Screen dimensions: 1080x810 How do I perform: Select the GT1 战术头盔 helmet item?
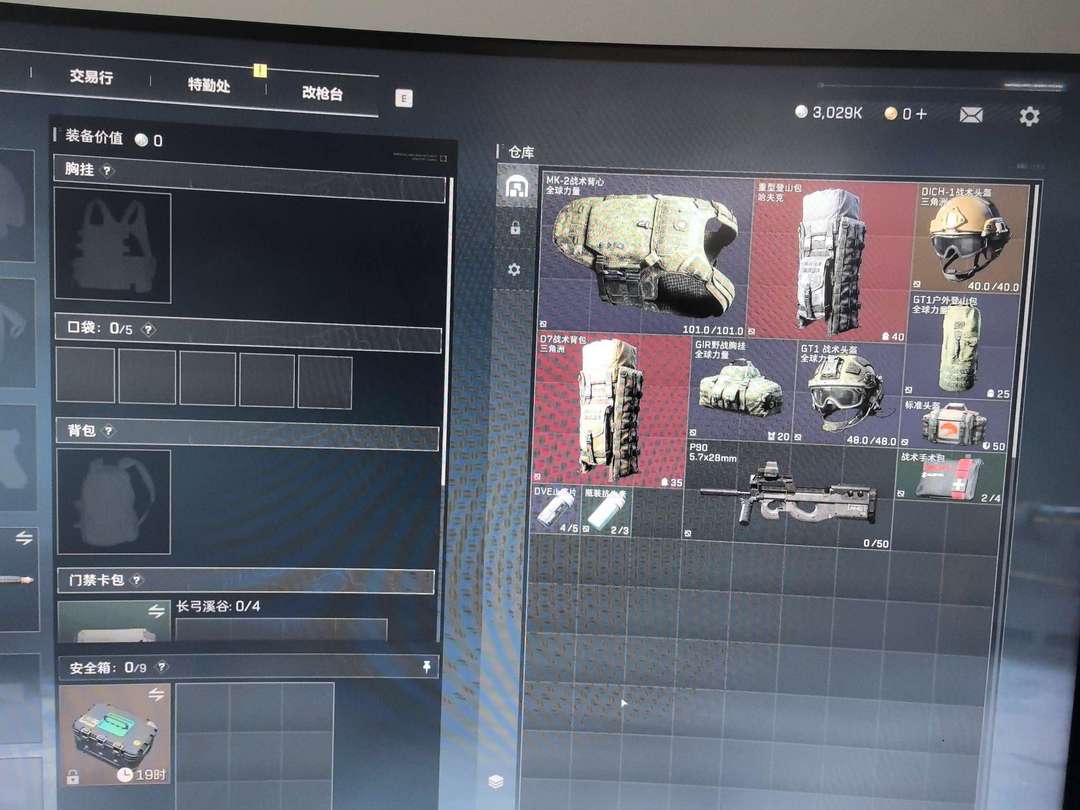tap(847, 394)
